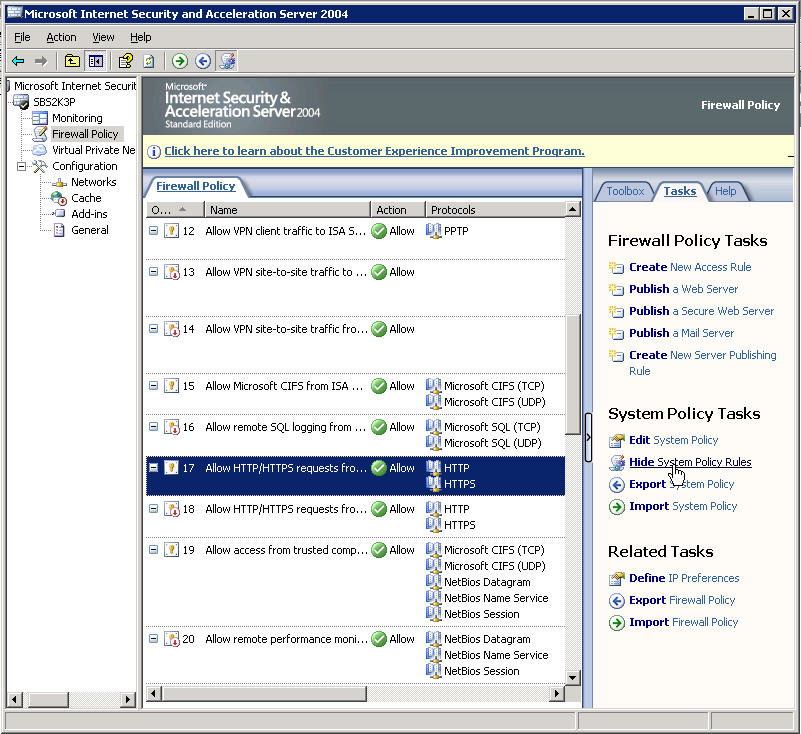The height and width of the screenshot is (734, 801).
Task: Click Edit System Policy link
Action: 673,440
